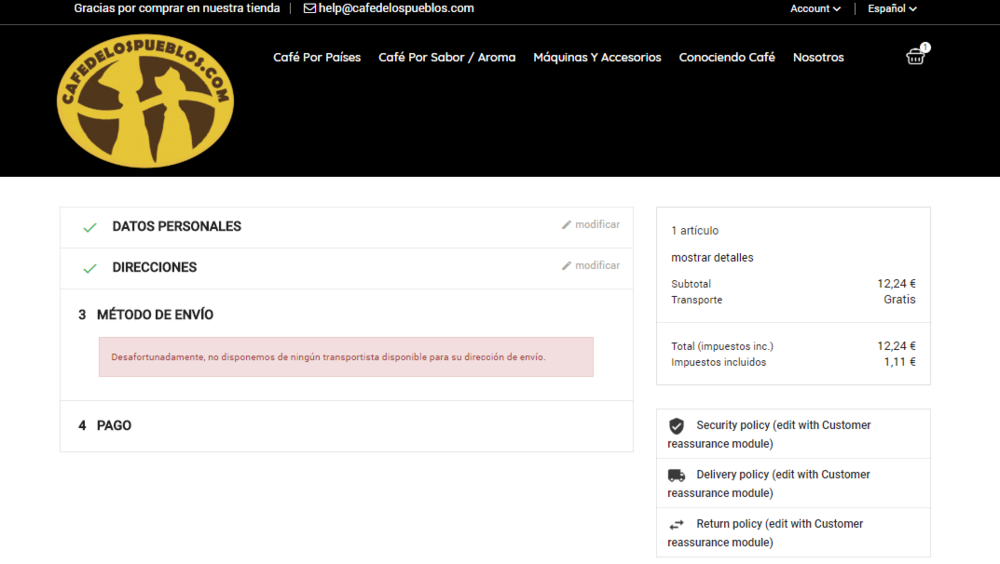Click the green checkmark beside Datos Personales

90,227
